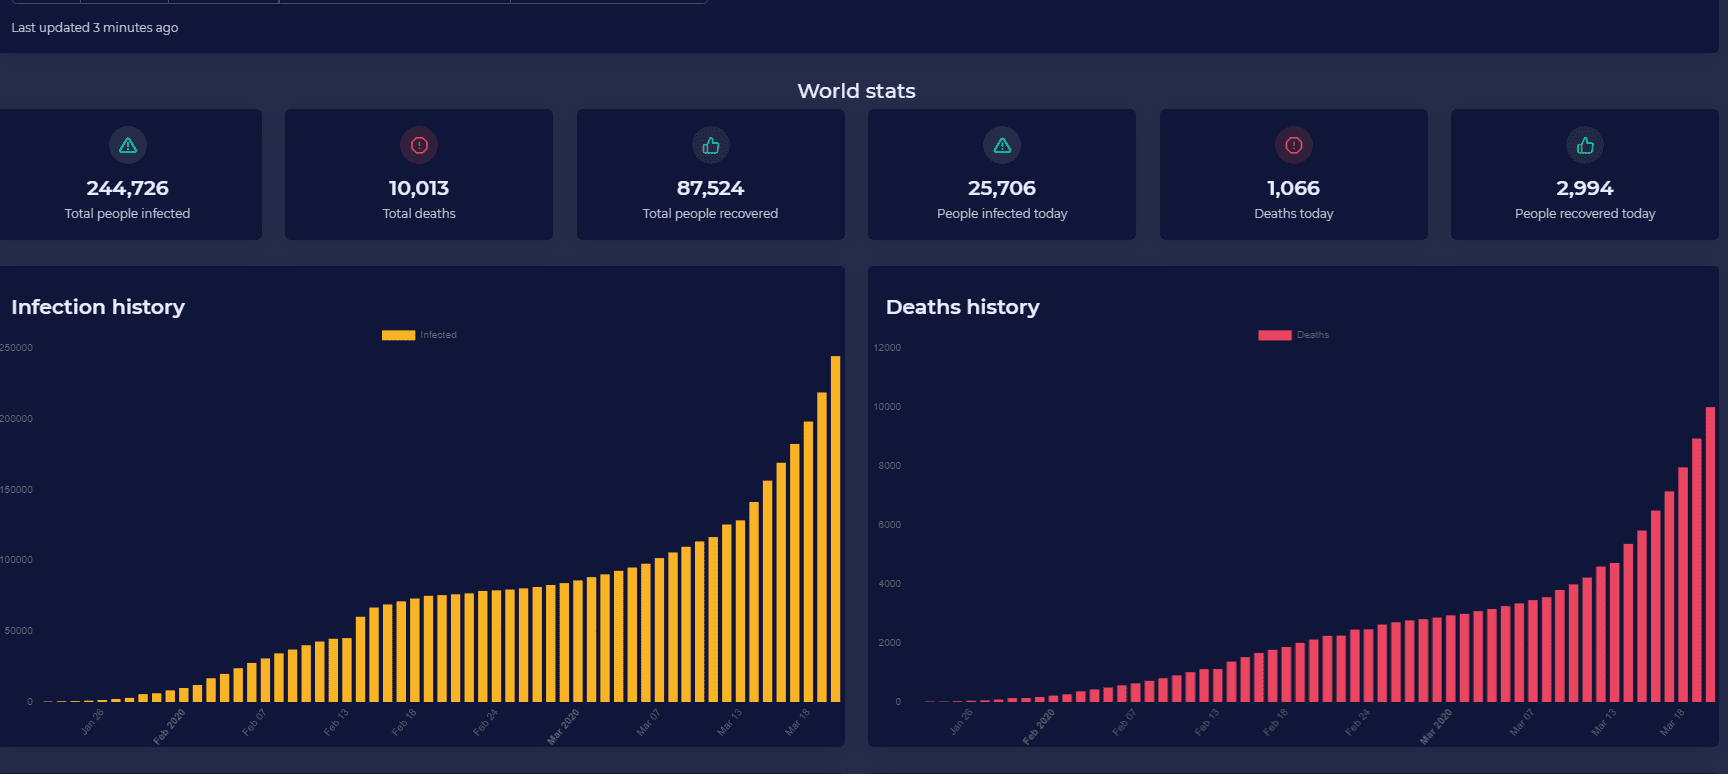Click Jan 26 label on Infection history axis
Image resolution: width=1728 pixels, height=774 pixels.
pyautogui.click(x=92, y=722)
